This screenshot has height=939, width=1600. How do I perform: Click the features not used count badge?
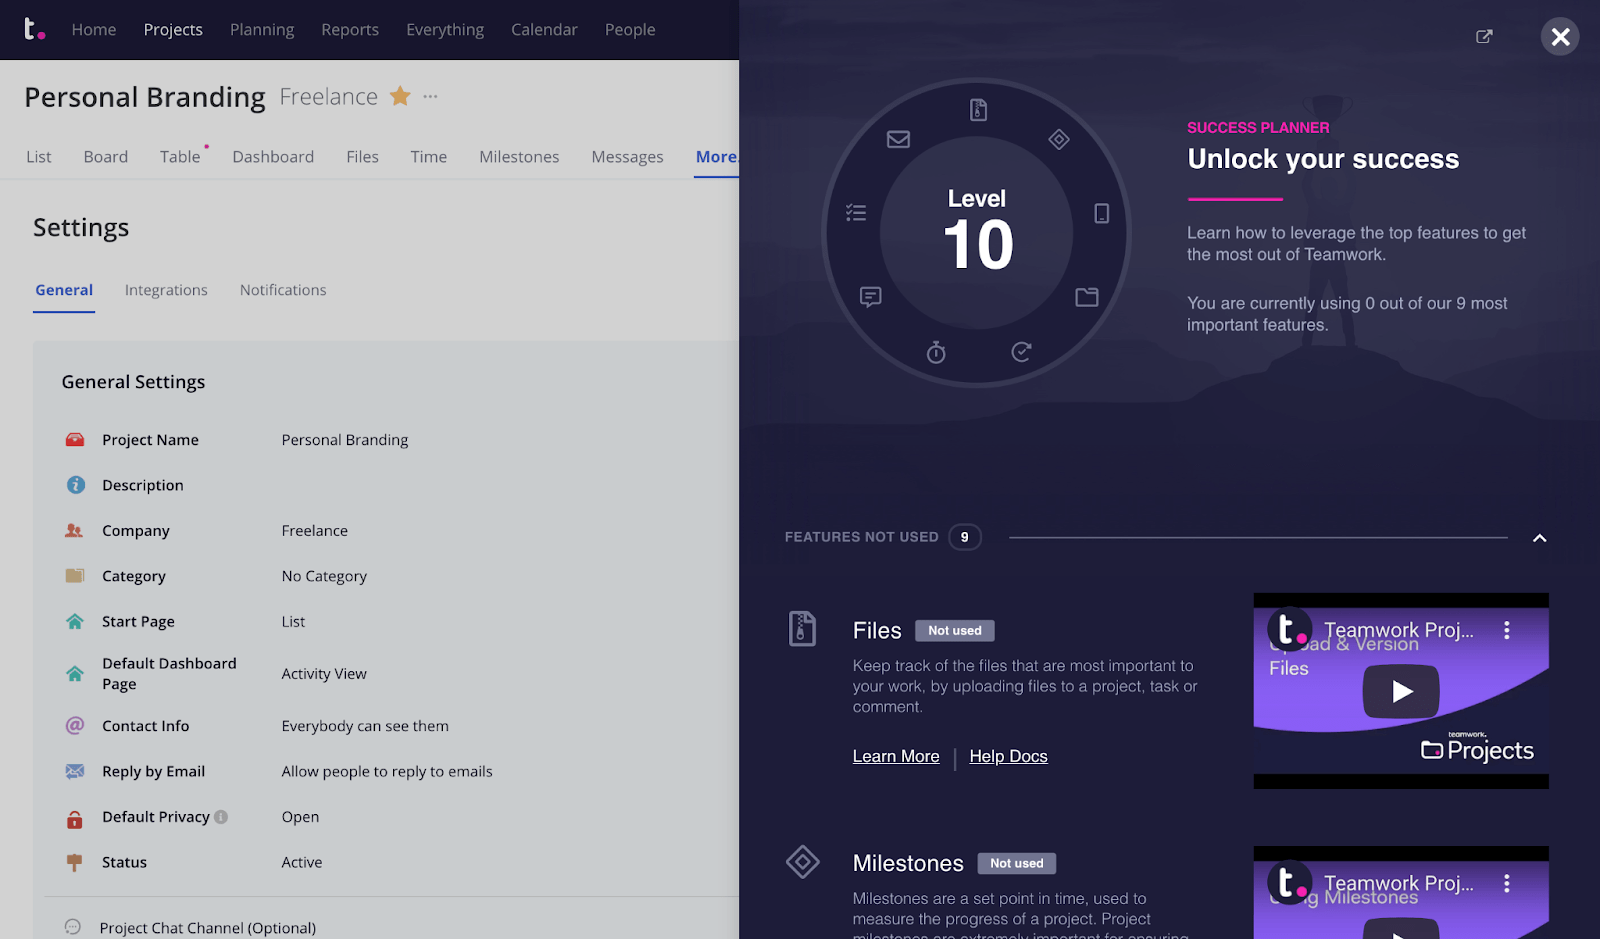(x=965, y=537)
